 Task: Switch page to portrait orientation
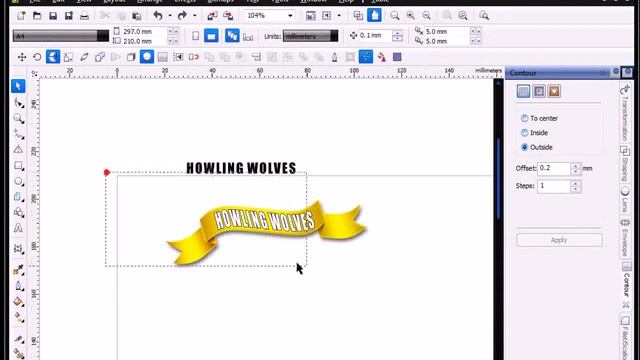[196, 36]
